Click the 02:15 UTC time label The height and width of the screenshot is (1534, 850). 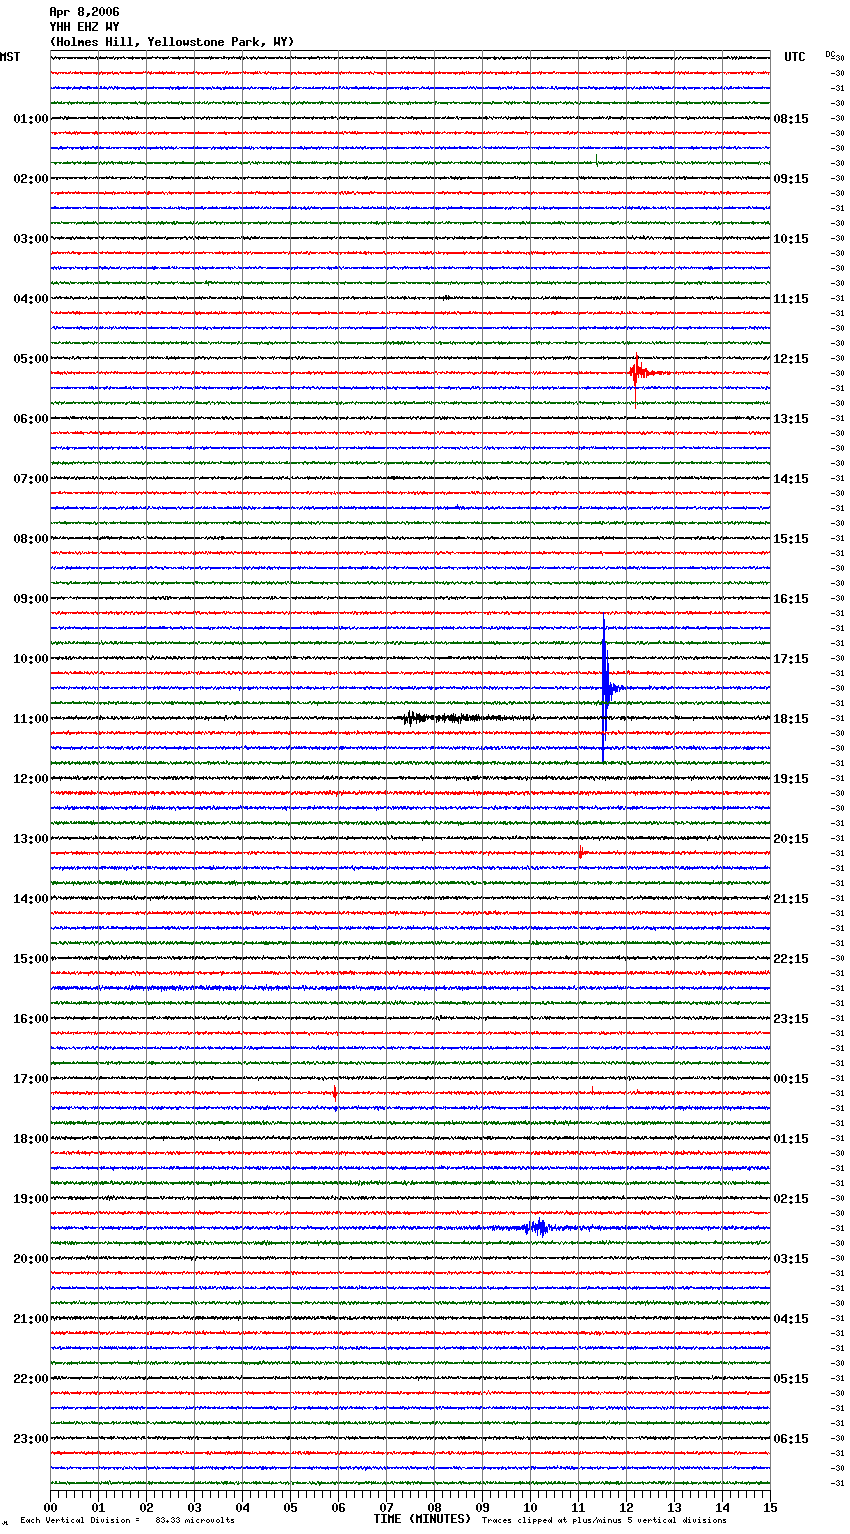click(x=791, y=1199)
